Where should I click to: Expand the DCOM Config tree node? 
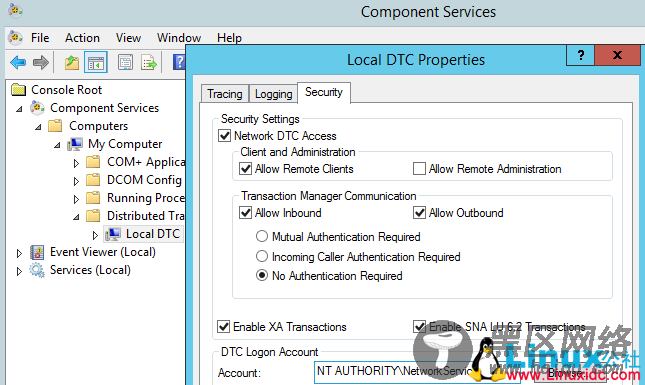coord(76,181)
